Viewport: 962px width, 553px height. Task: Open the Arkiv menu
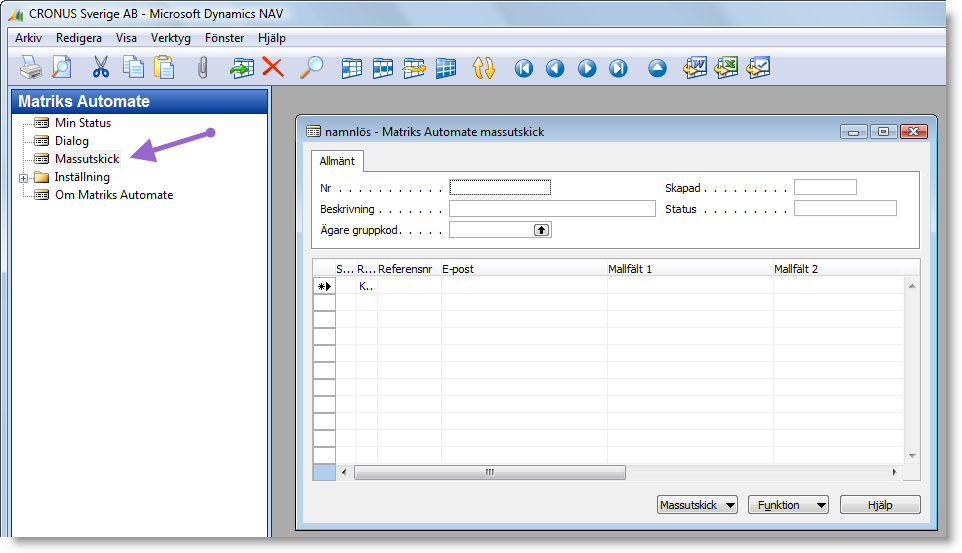(x=28, y=38)
